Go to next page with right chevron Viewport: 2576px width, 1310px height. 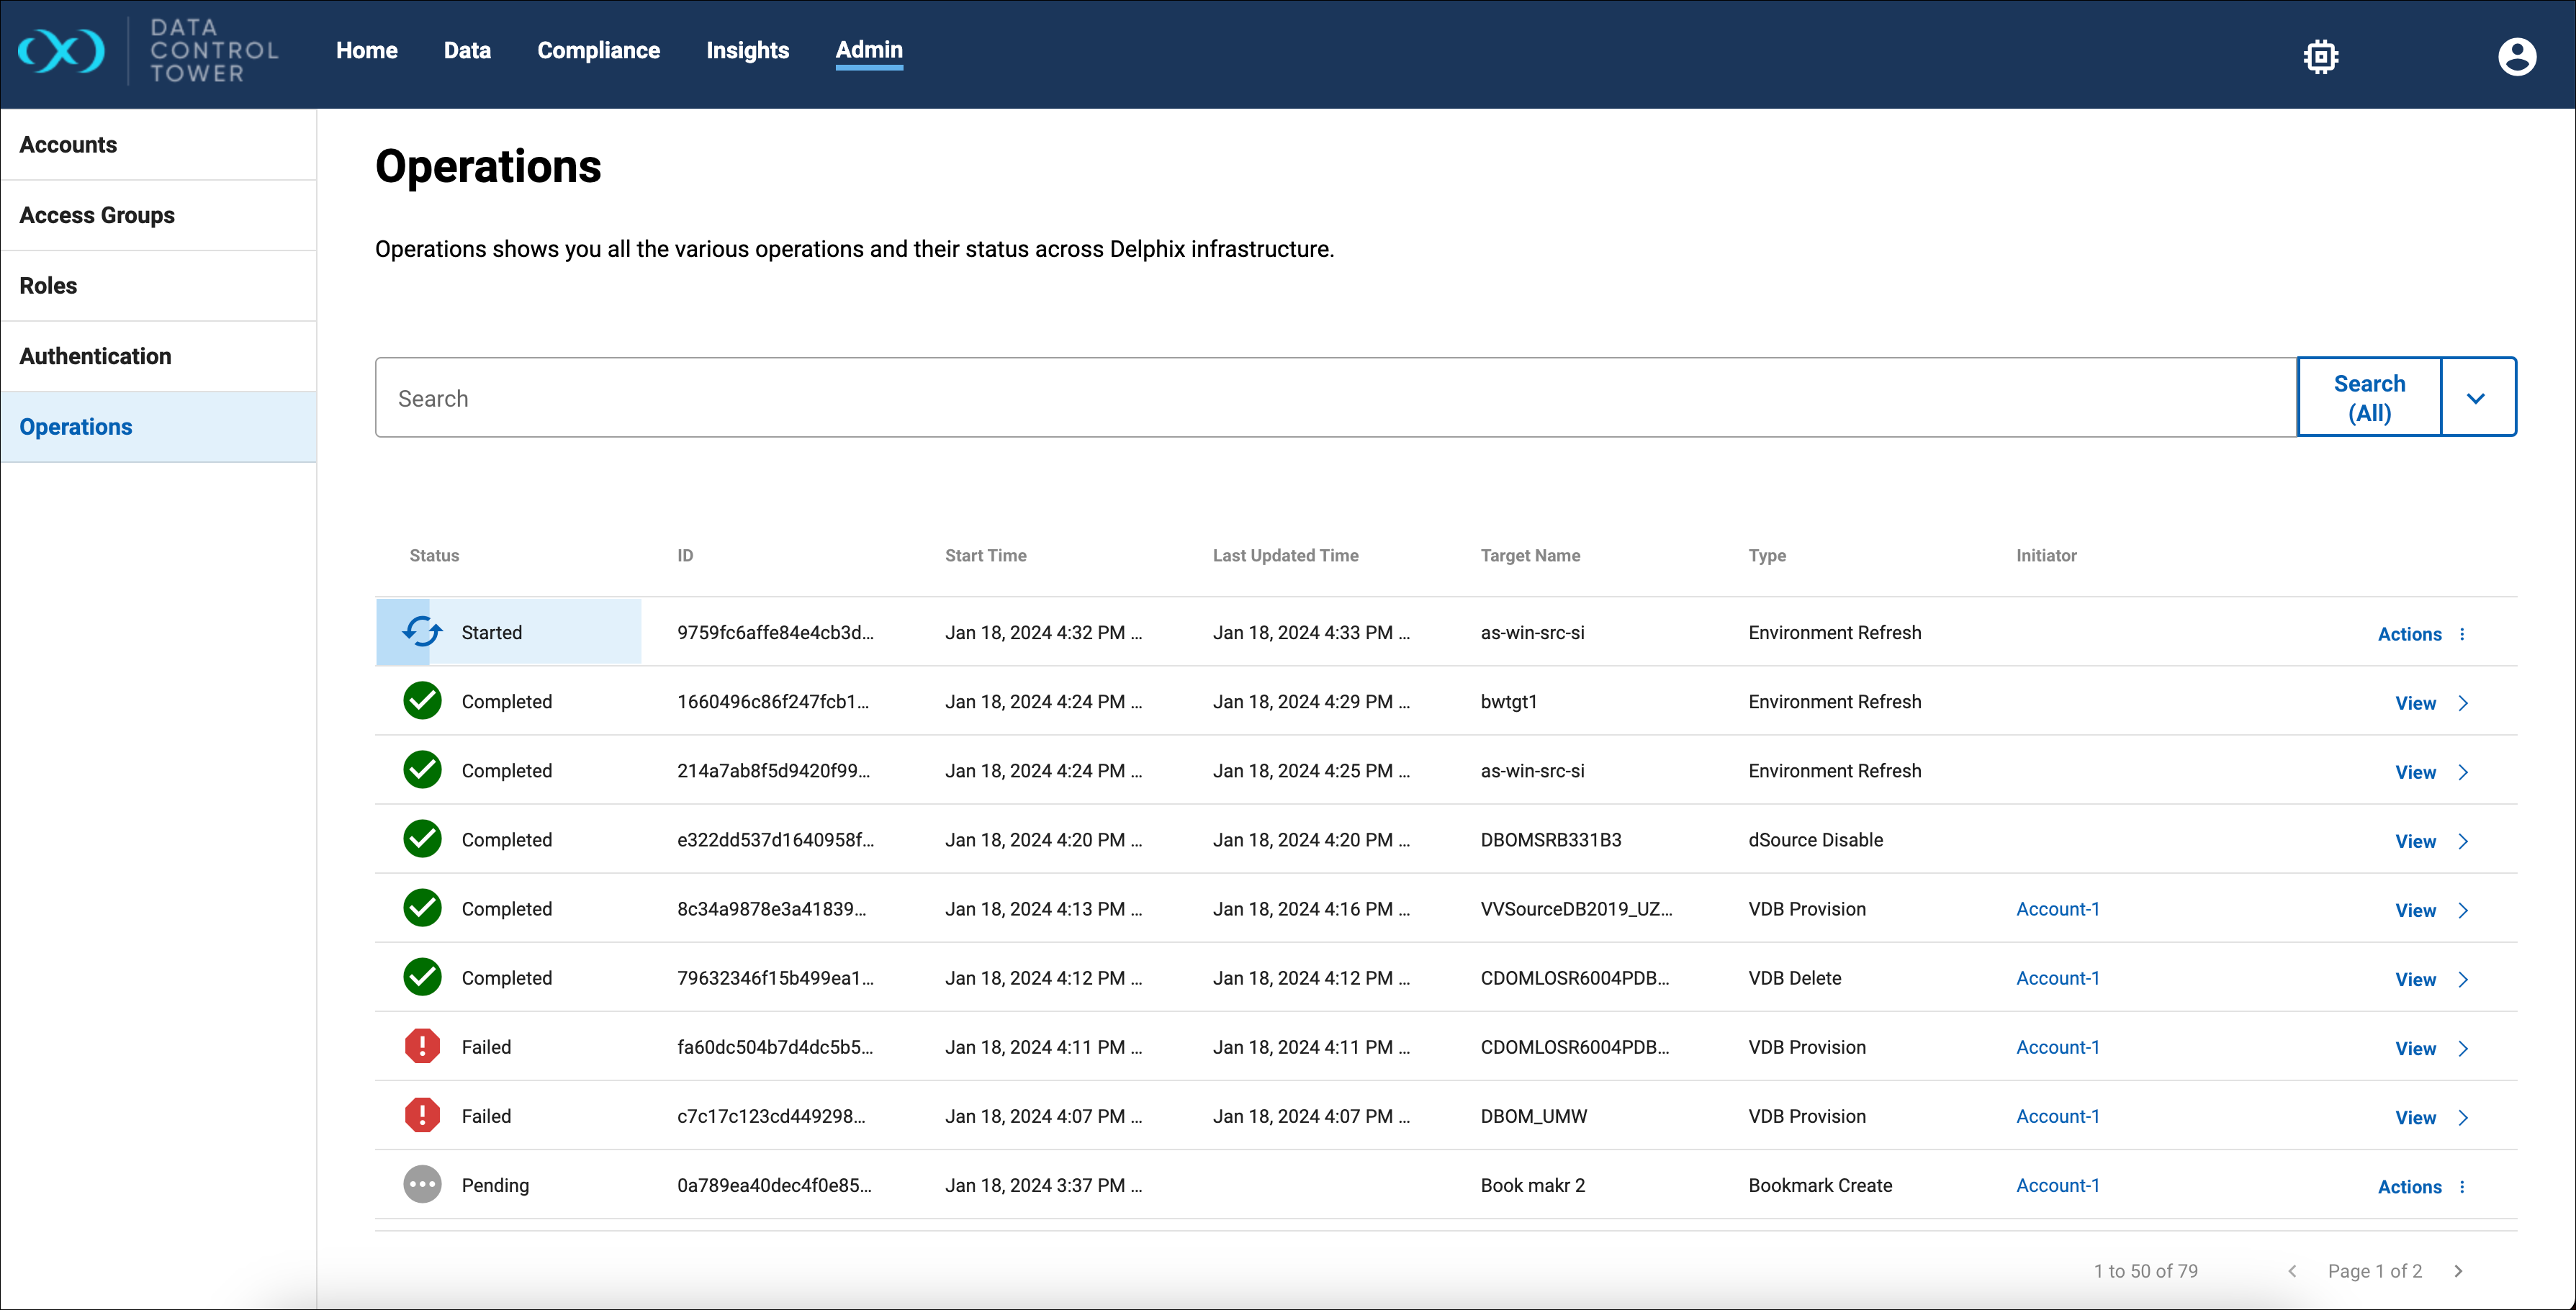click(2458, 1271)
